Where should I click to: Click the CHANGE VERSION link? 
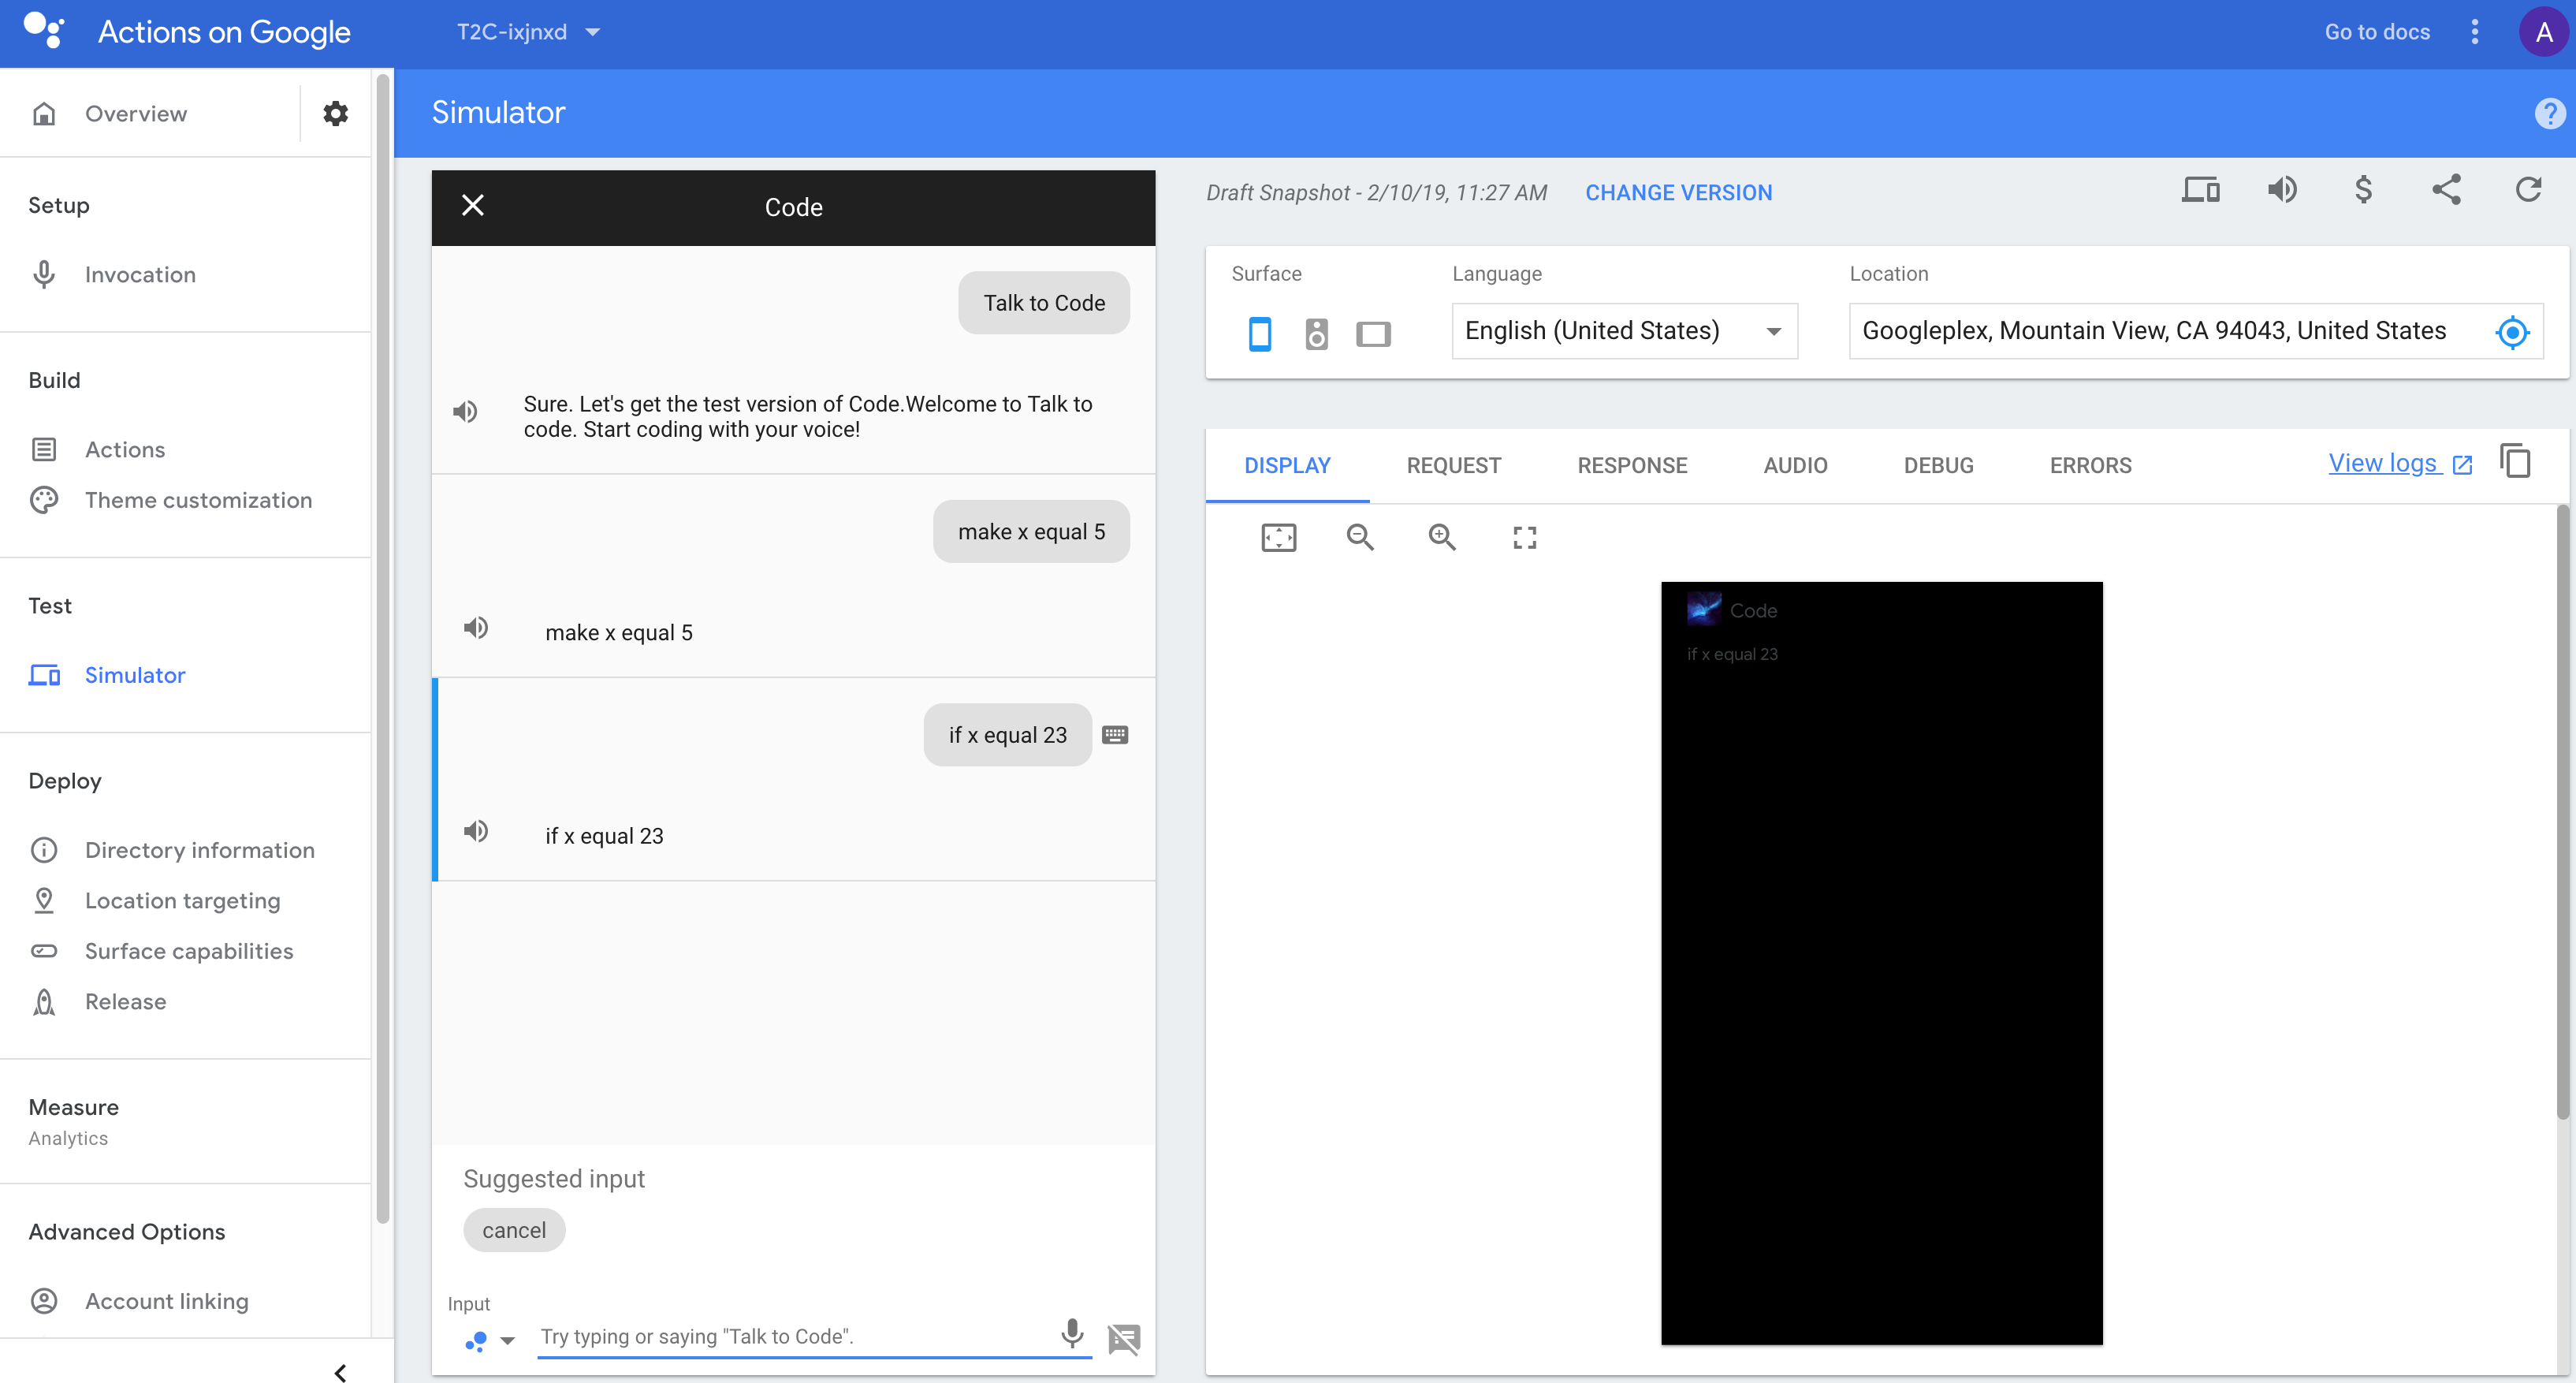click(x=1678, y=193)
